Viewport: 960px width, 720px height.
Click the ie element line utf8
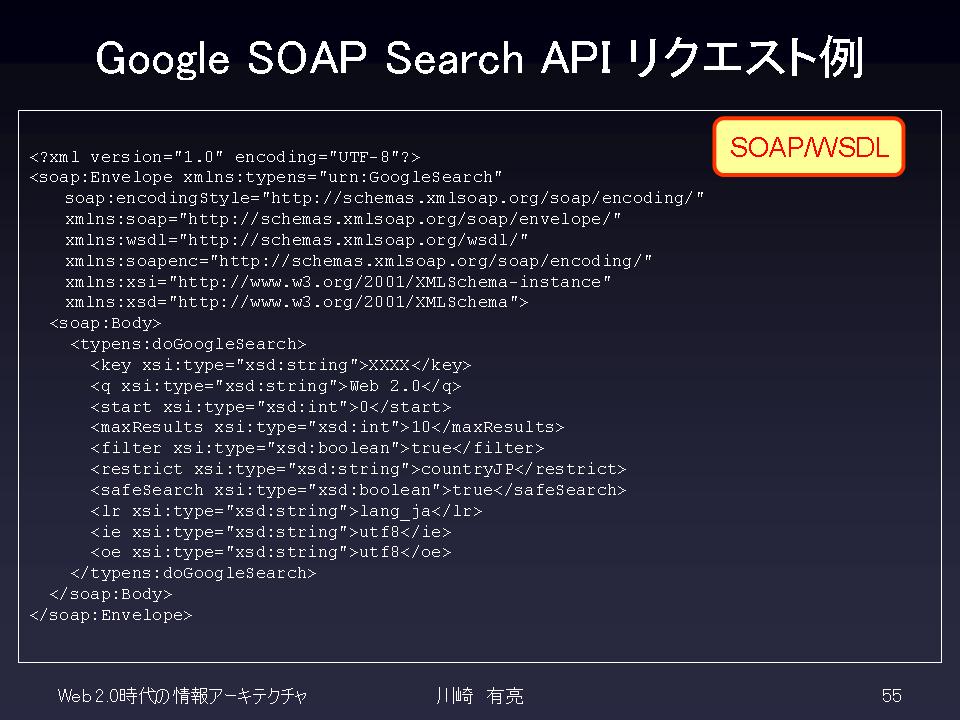pos(271,532)
